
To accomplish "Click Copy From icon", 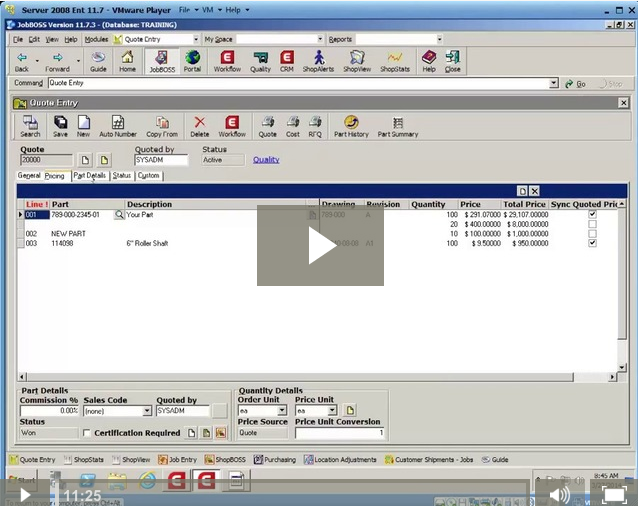I will (x=162, y=126).
